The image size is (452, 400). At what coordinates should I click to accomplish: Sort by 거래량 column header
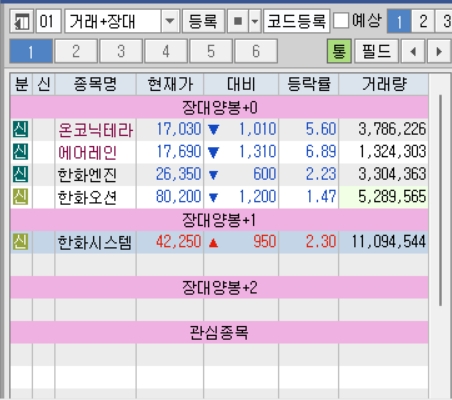point(384,84)
